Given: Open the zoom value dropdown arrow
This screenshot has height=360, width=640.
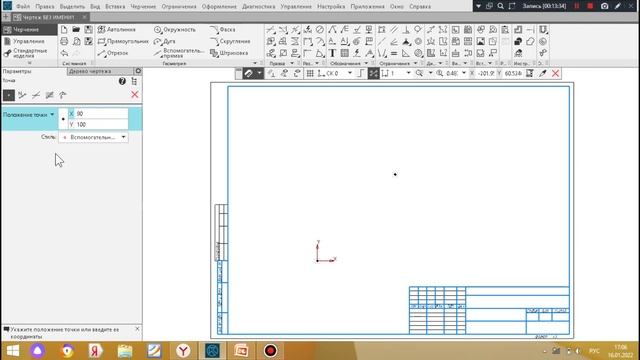Looking at the screenshot, I should point(464,73).
